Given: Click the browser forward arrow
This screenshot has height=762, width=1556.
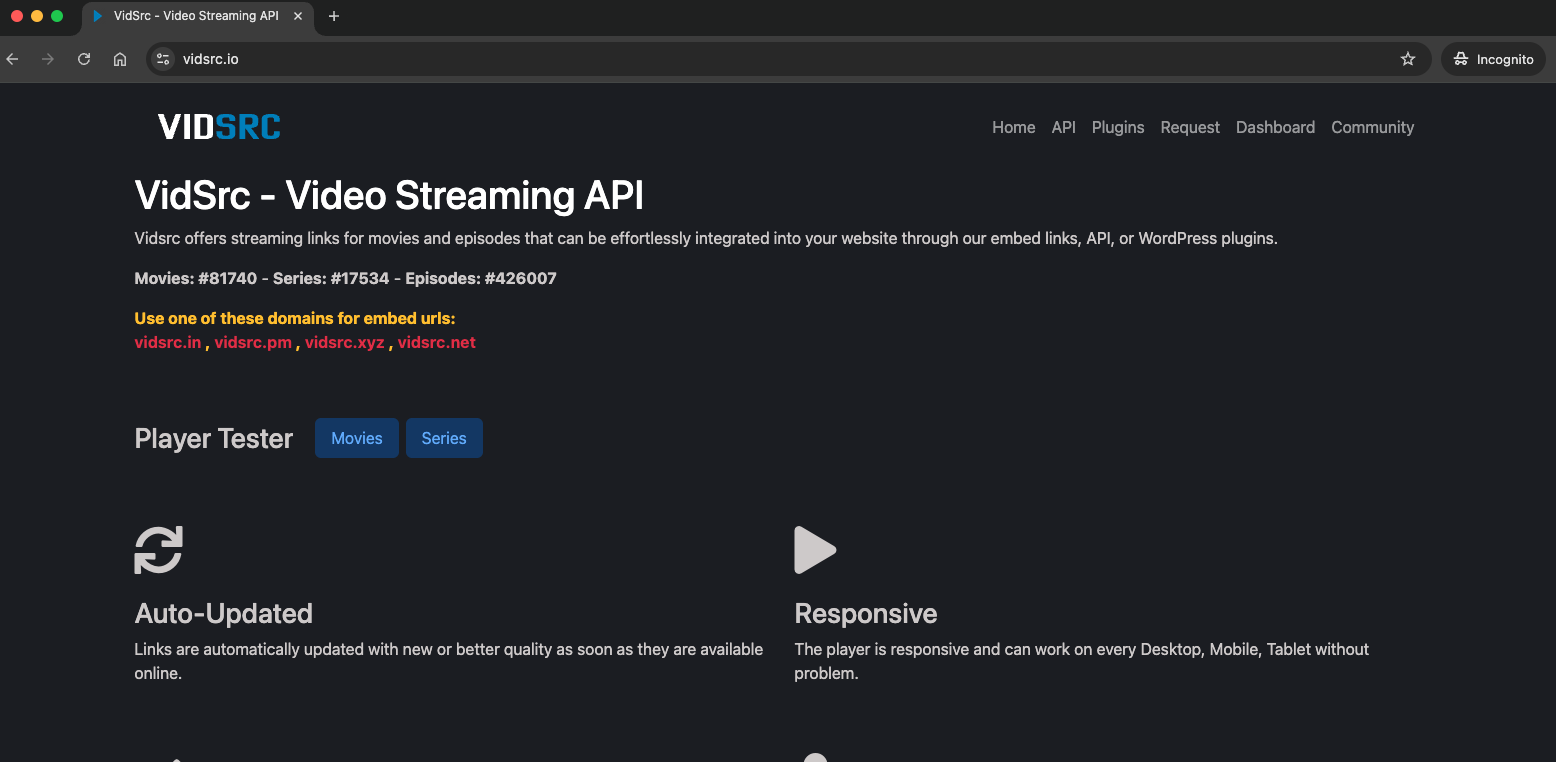Looking at the screenshot, I should pos(48,59).
